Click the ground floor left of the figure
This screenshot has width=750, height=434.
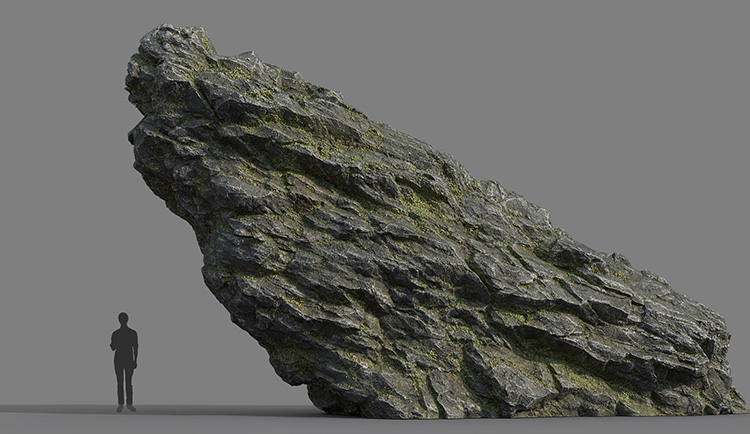click(50, 415)
